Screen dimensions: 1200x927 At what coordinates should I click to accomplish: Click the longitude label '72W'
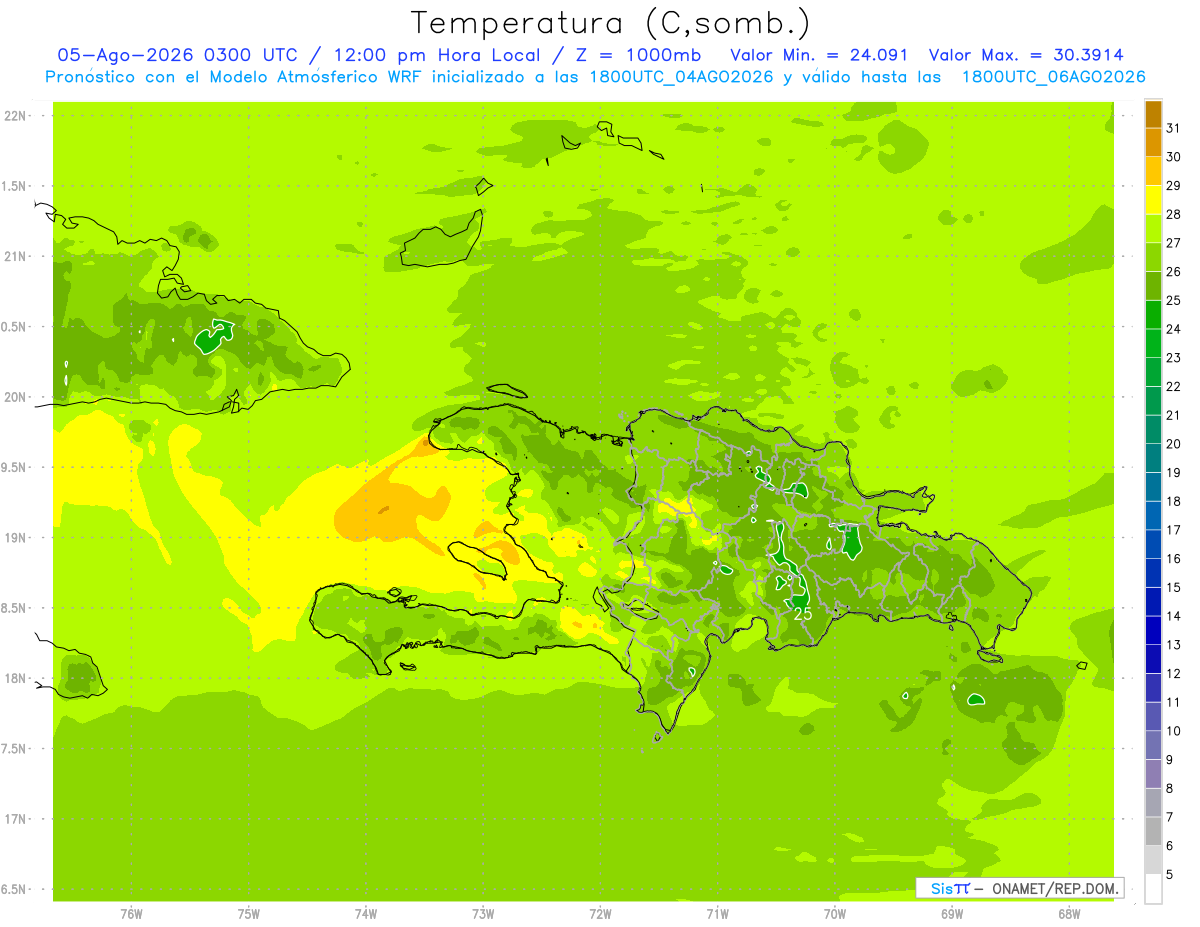[600, 913]
